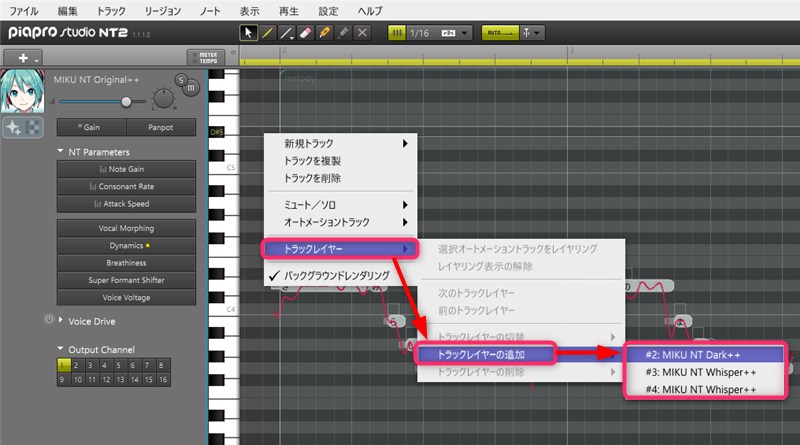Click the X delete tool icon
Viewport: 800px width, 445px height.
point(362,33)
